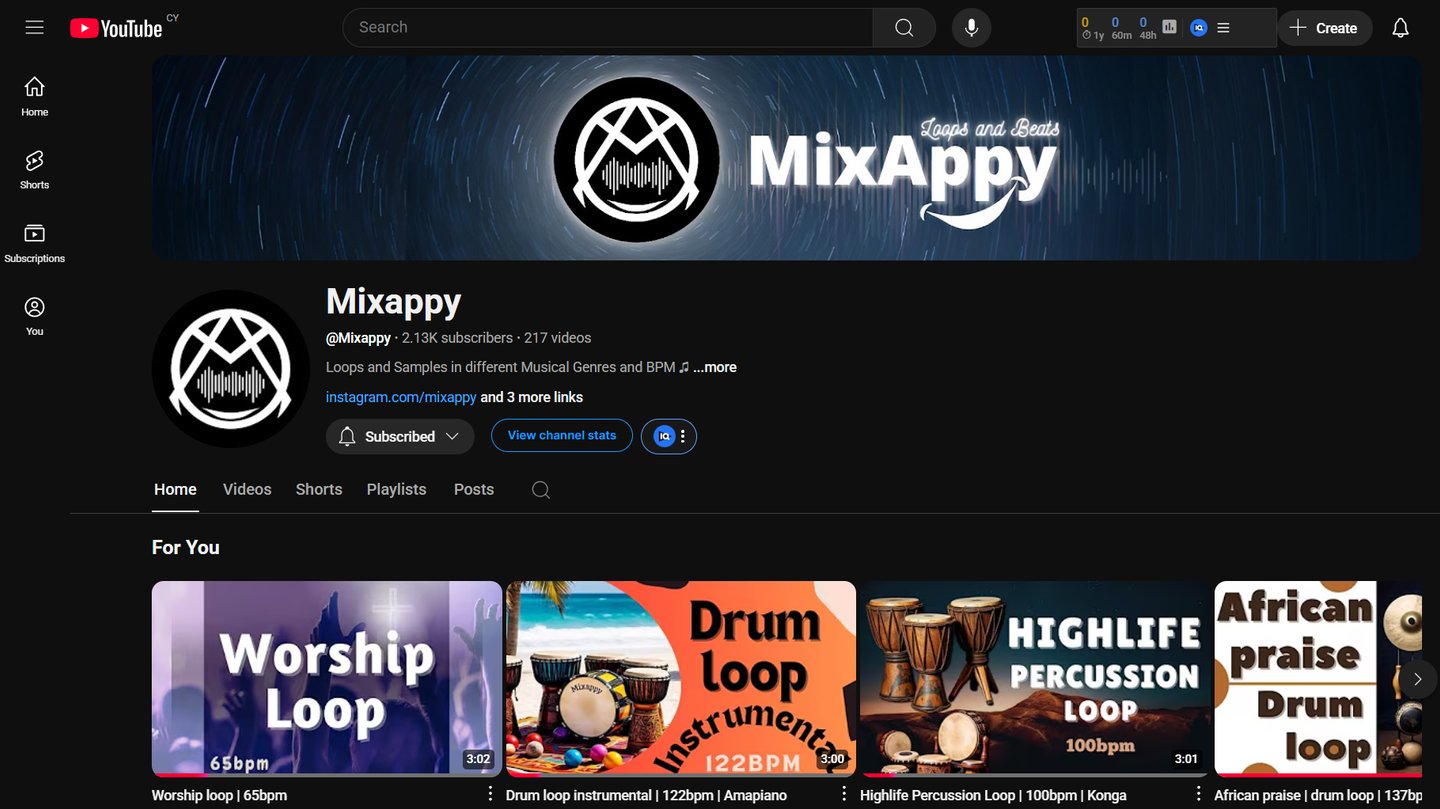Click the bar chart extension icon

(x=1169, y=27)
